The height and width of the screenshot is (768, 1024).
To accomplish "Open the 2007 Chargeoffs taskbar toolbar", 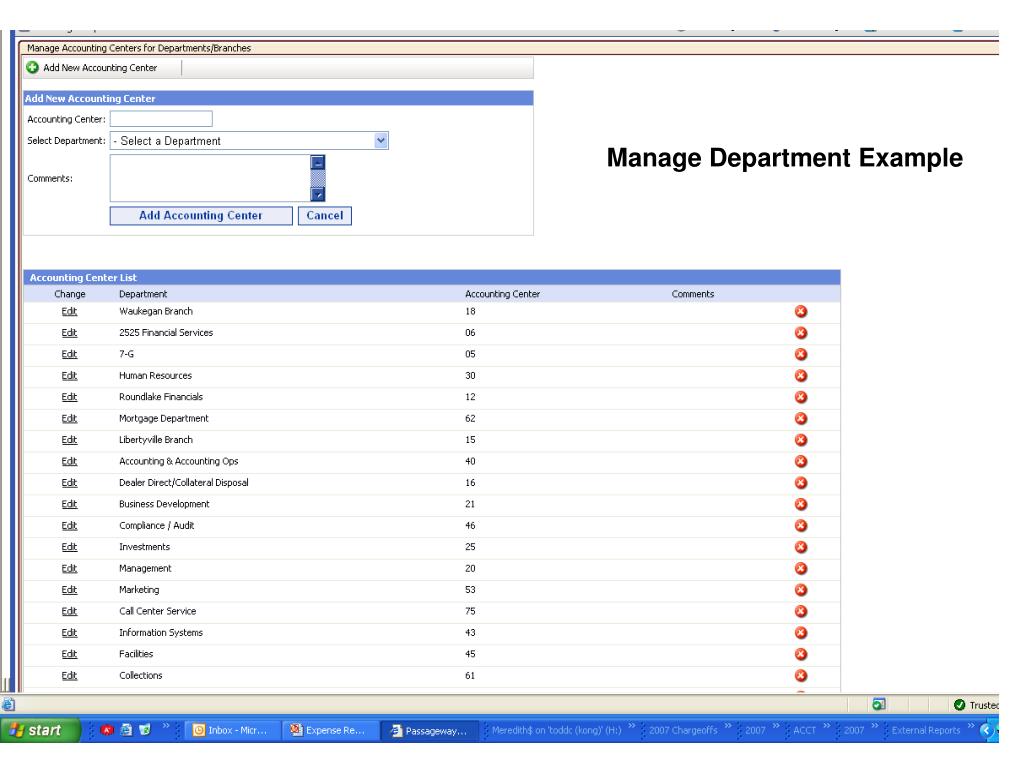I will pyautogui.click(x=683, y=730).
